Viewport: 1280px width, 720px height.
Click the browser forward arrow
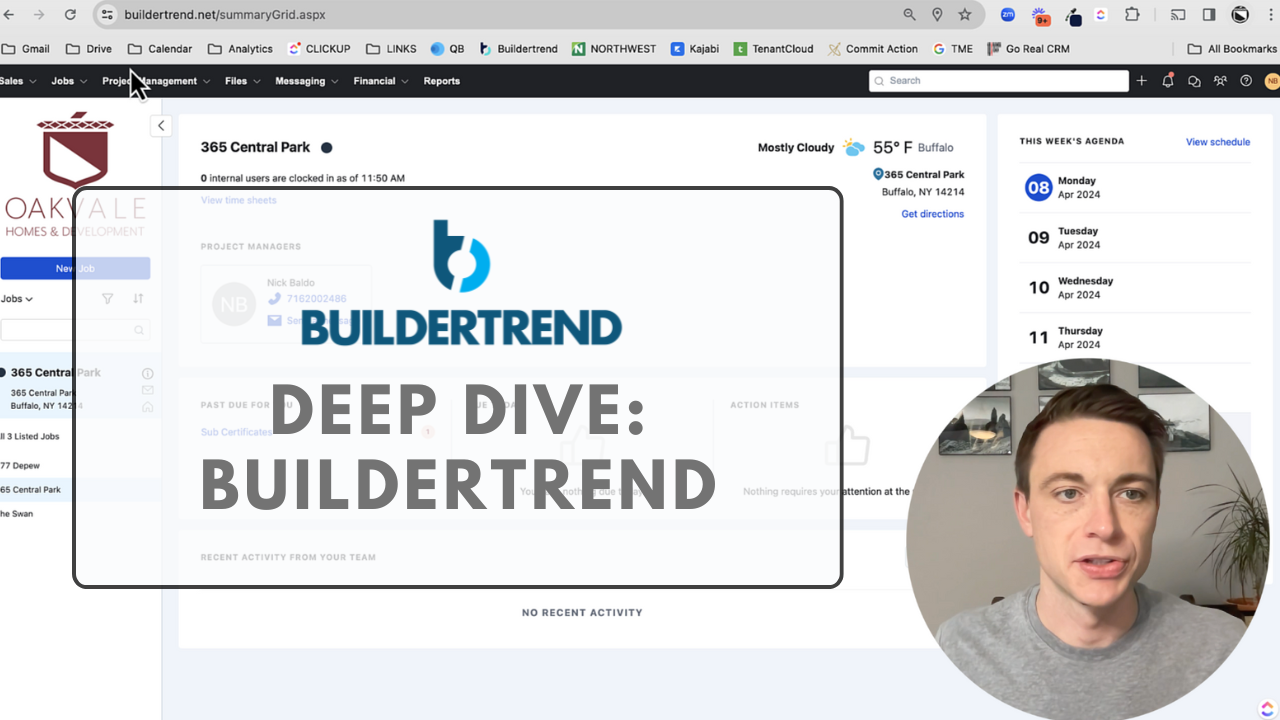(39, 15)
